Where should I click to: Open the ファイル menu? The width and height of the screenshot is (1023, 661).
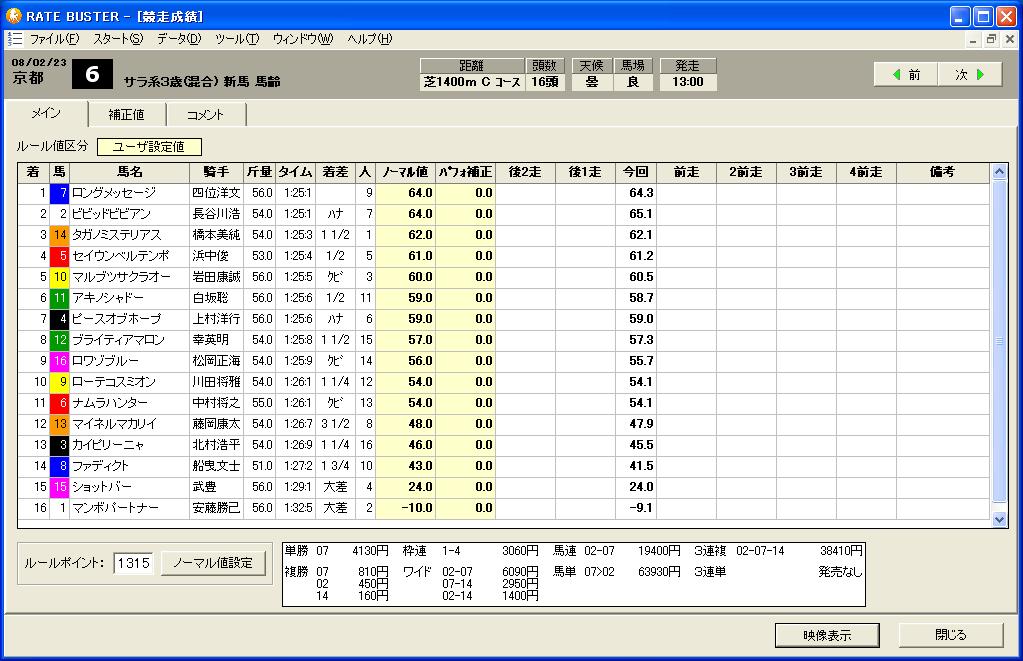click(x=54, y=39)
